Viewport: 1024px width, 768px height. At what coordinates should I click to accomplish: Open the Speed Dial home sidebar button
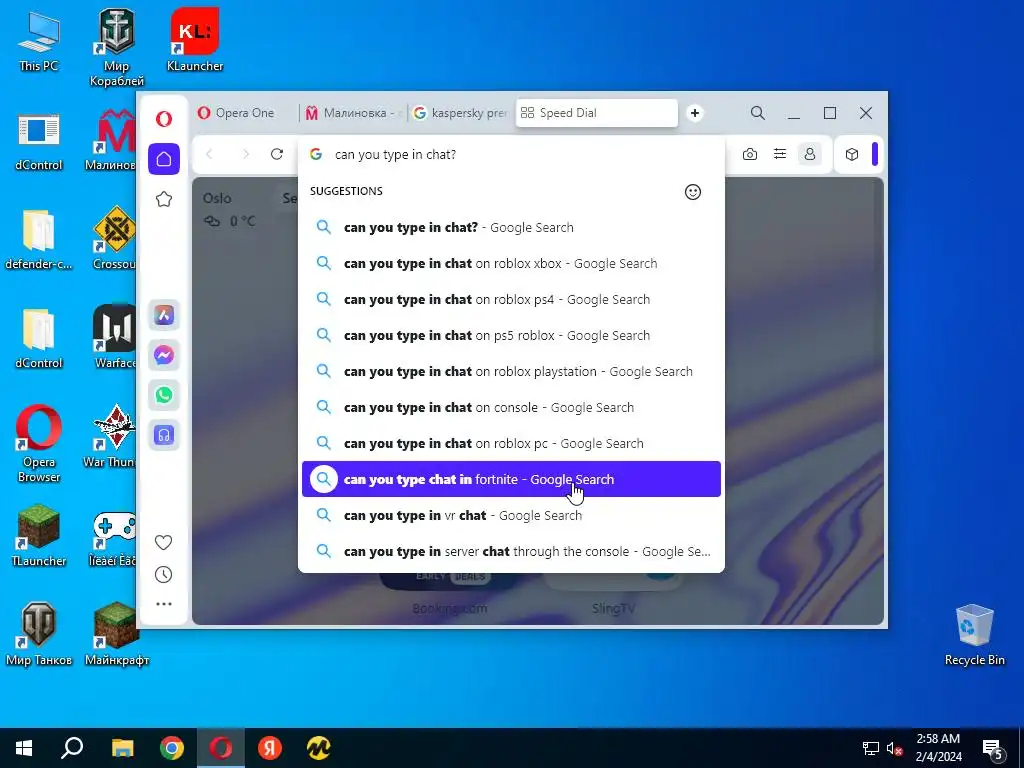click(x=164, y=159)
